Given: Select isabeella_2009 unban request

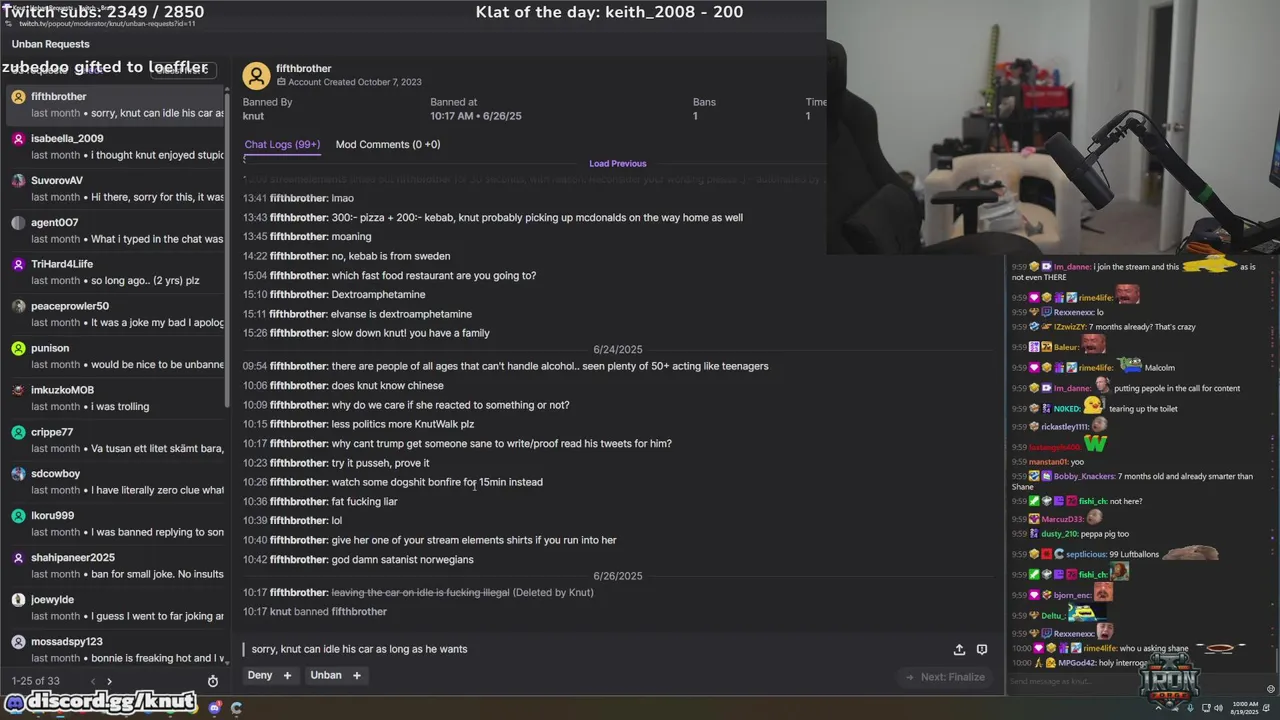Looking at the screenshot, I should click(115, 146).
